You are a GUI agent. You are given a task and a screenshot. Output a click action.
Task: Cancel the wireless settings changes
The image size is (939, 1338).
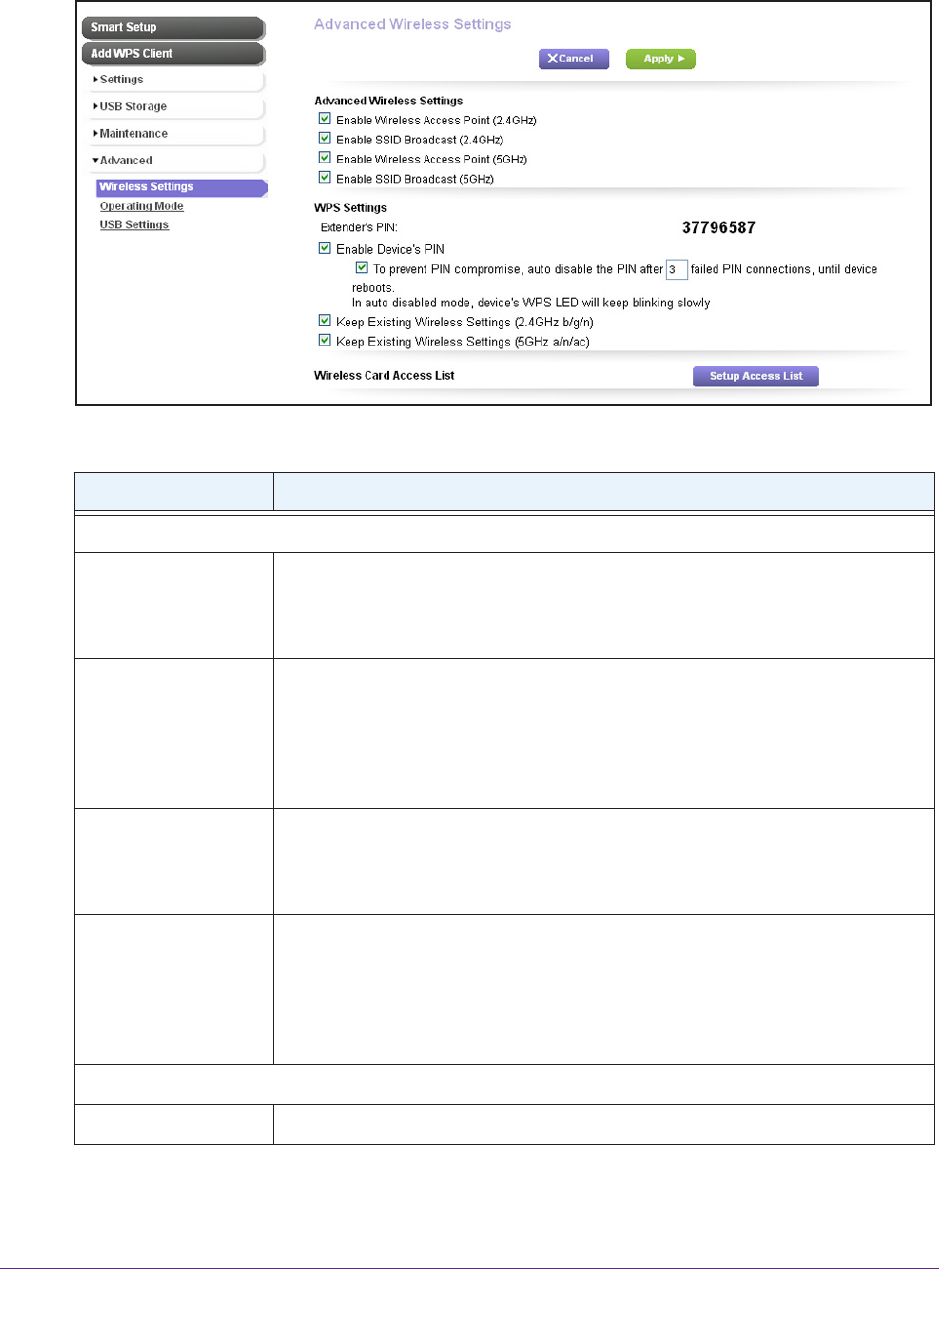[x=574, y=59]
